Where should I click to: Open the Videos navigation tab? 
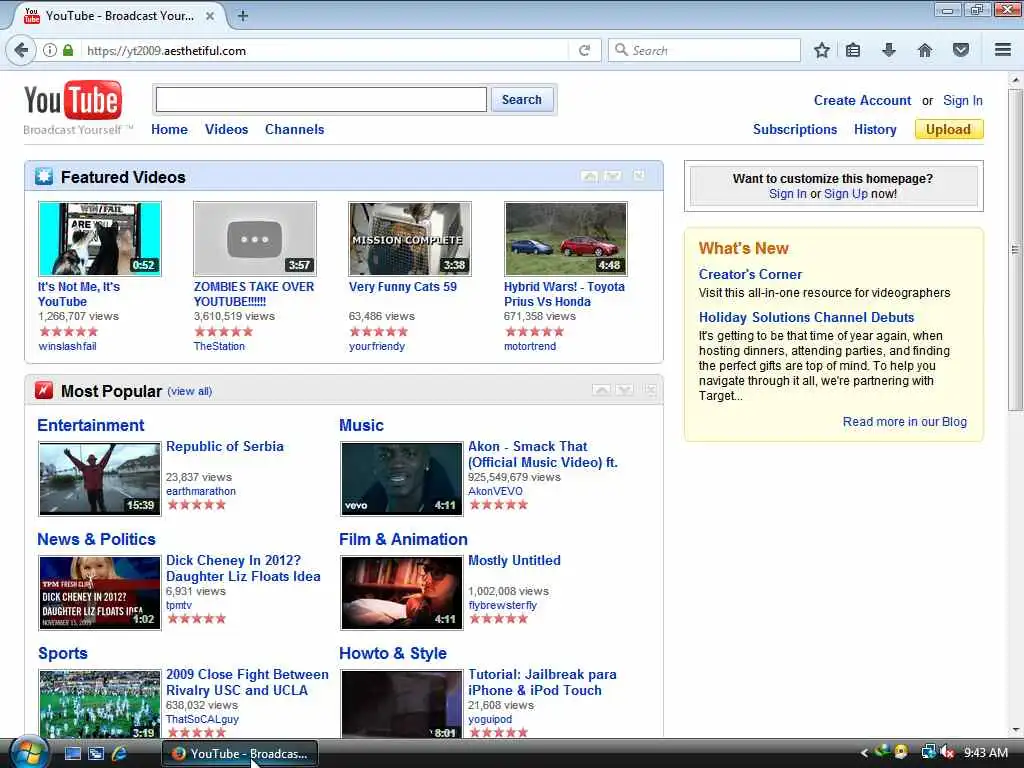pos(227,129)
